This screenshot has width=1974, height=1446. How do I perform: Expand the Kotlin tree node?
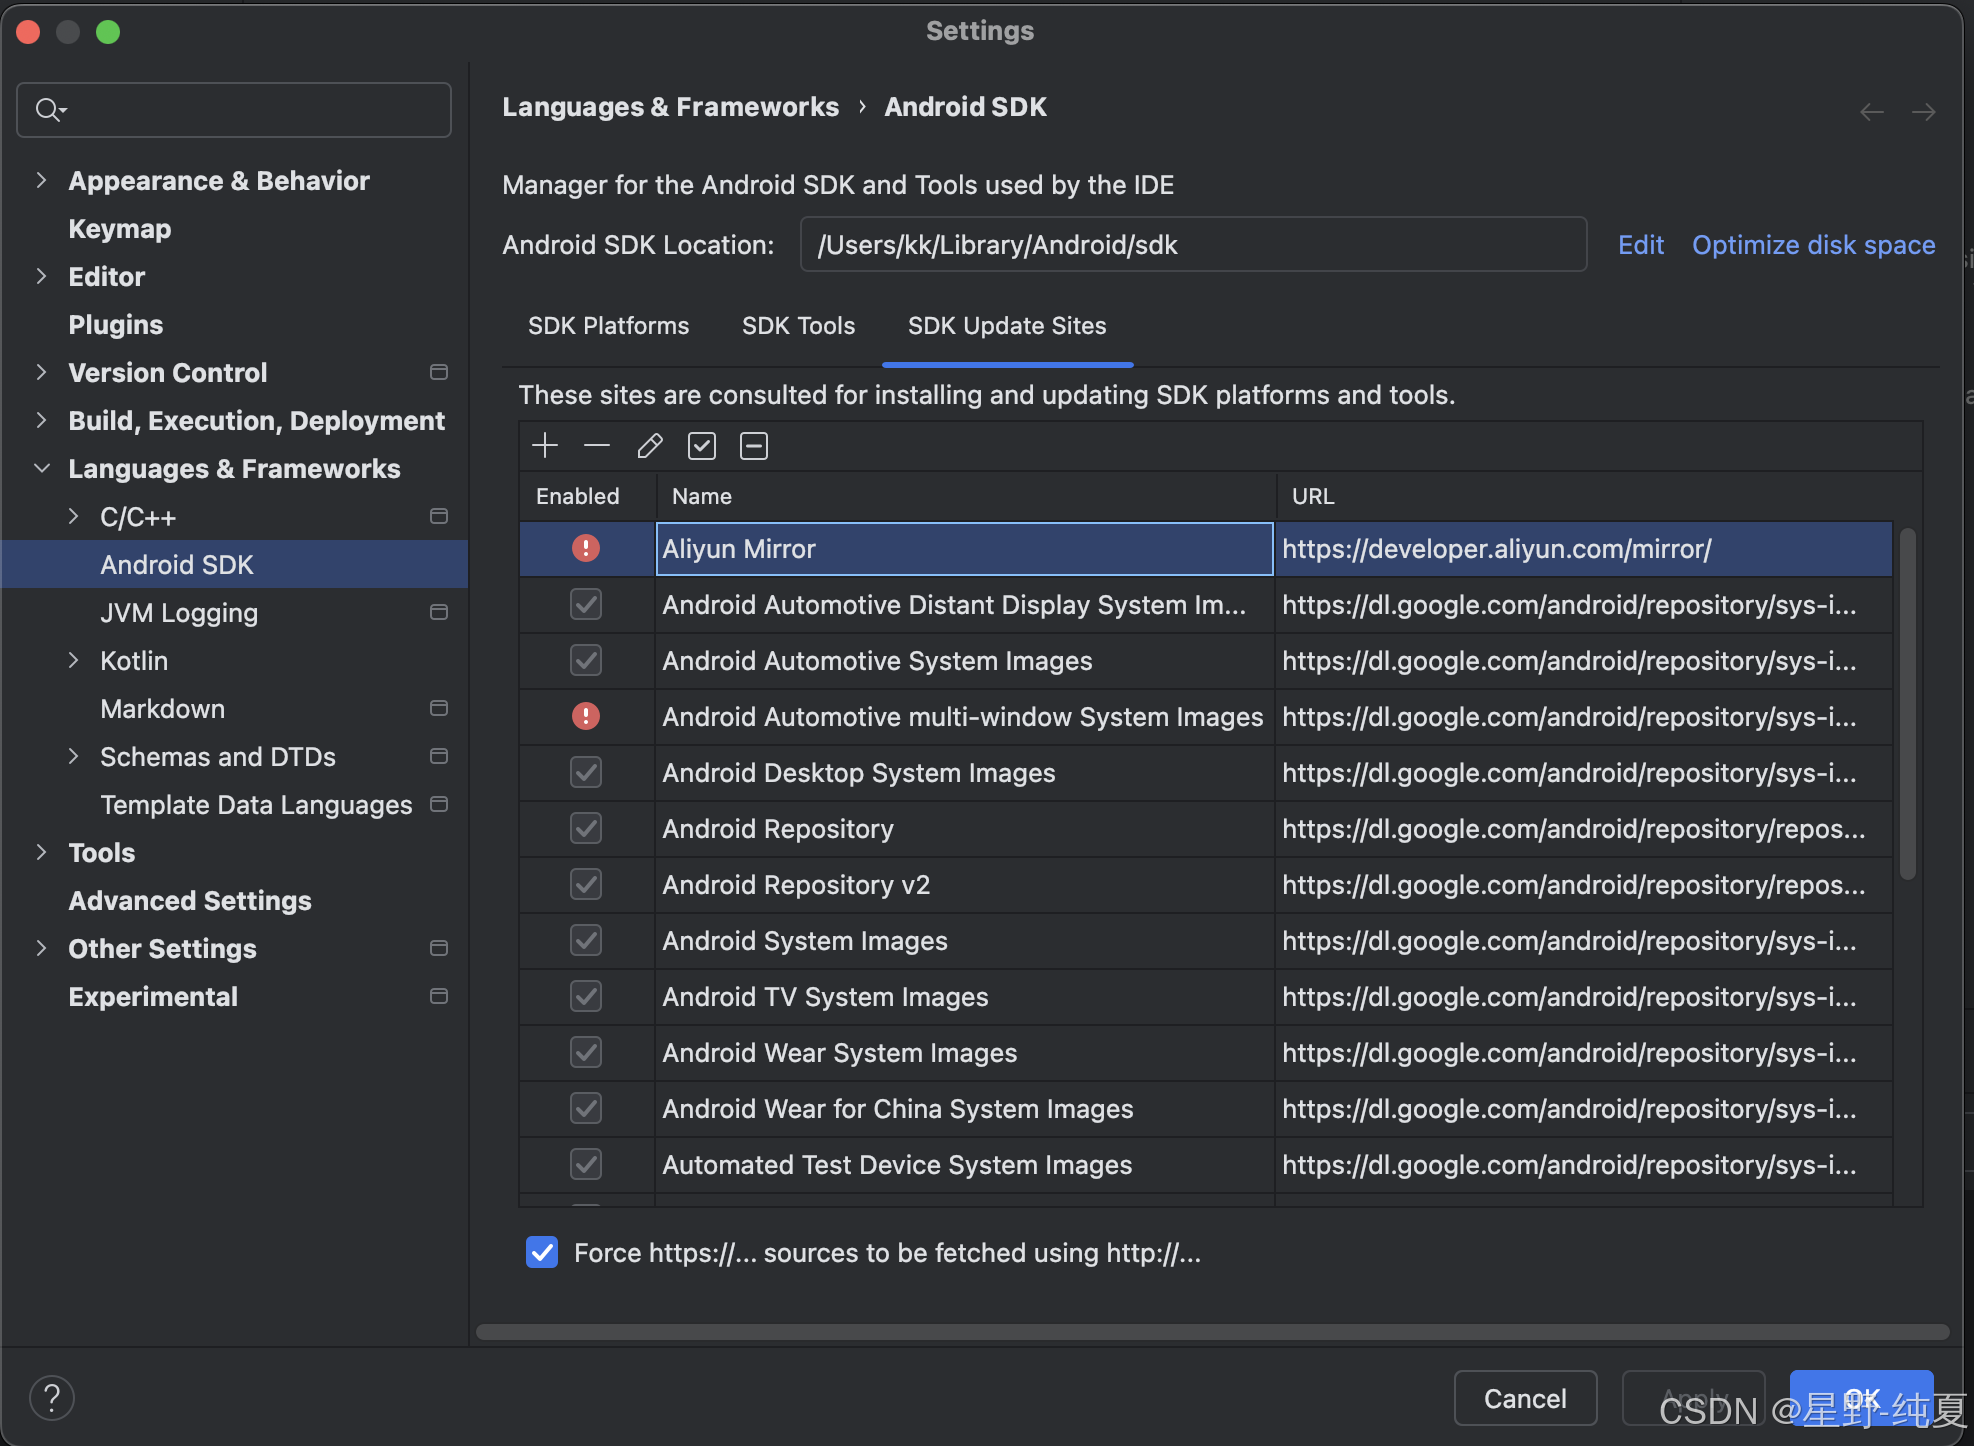[x=73, y=661]
